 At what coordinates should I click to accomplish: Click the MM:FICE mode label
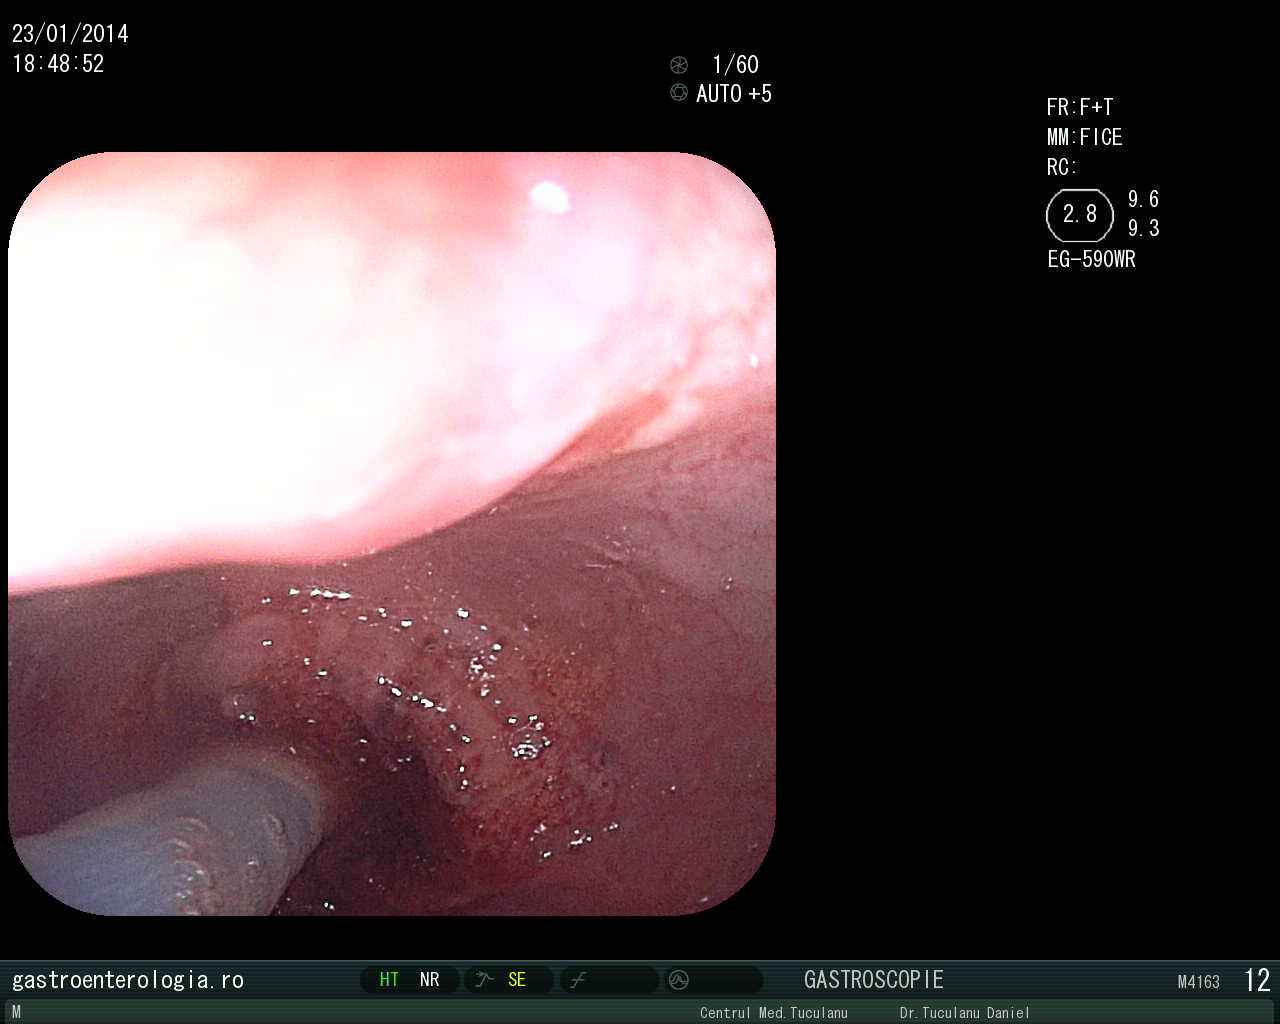pos(1085,137)
